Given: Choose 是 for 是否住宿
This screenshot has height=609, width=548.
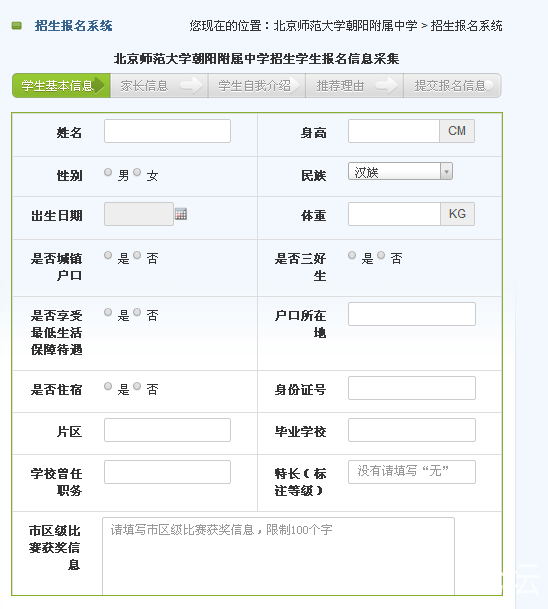Looking at the screenshot, I should (x=108, y=386).
